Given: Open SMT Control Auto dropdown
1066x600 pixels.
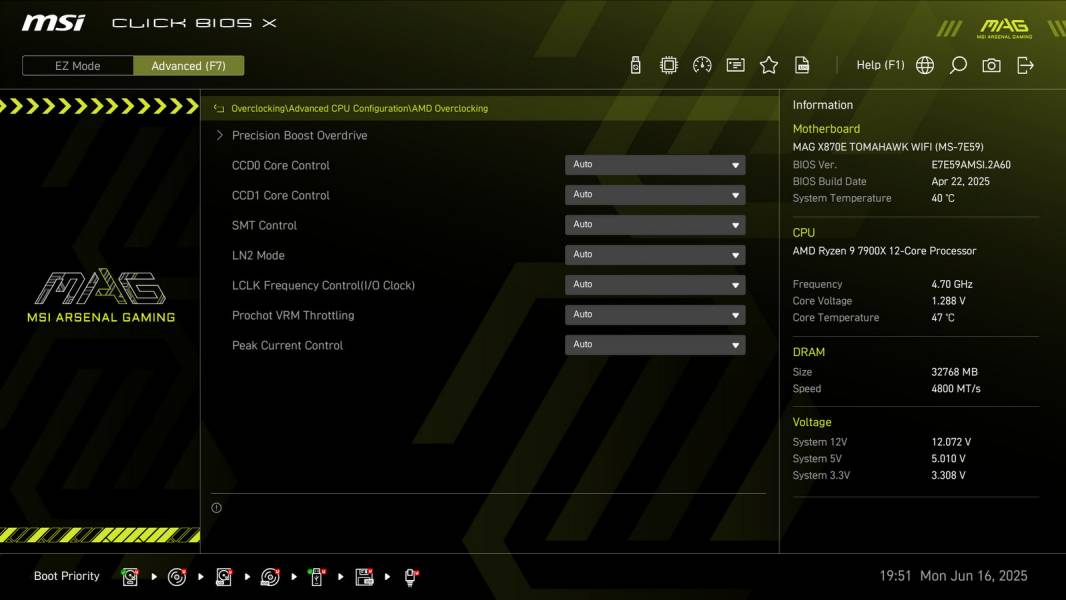Looking at the screenshot, I should point(655,225).
